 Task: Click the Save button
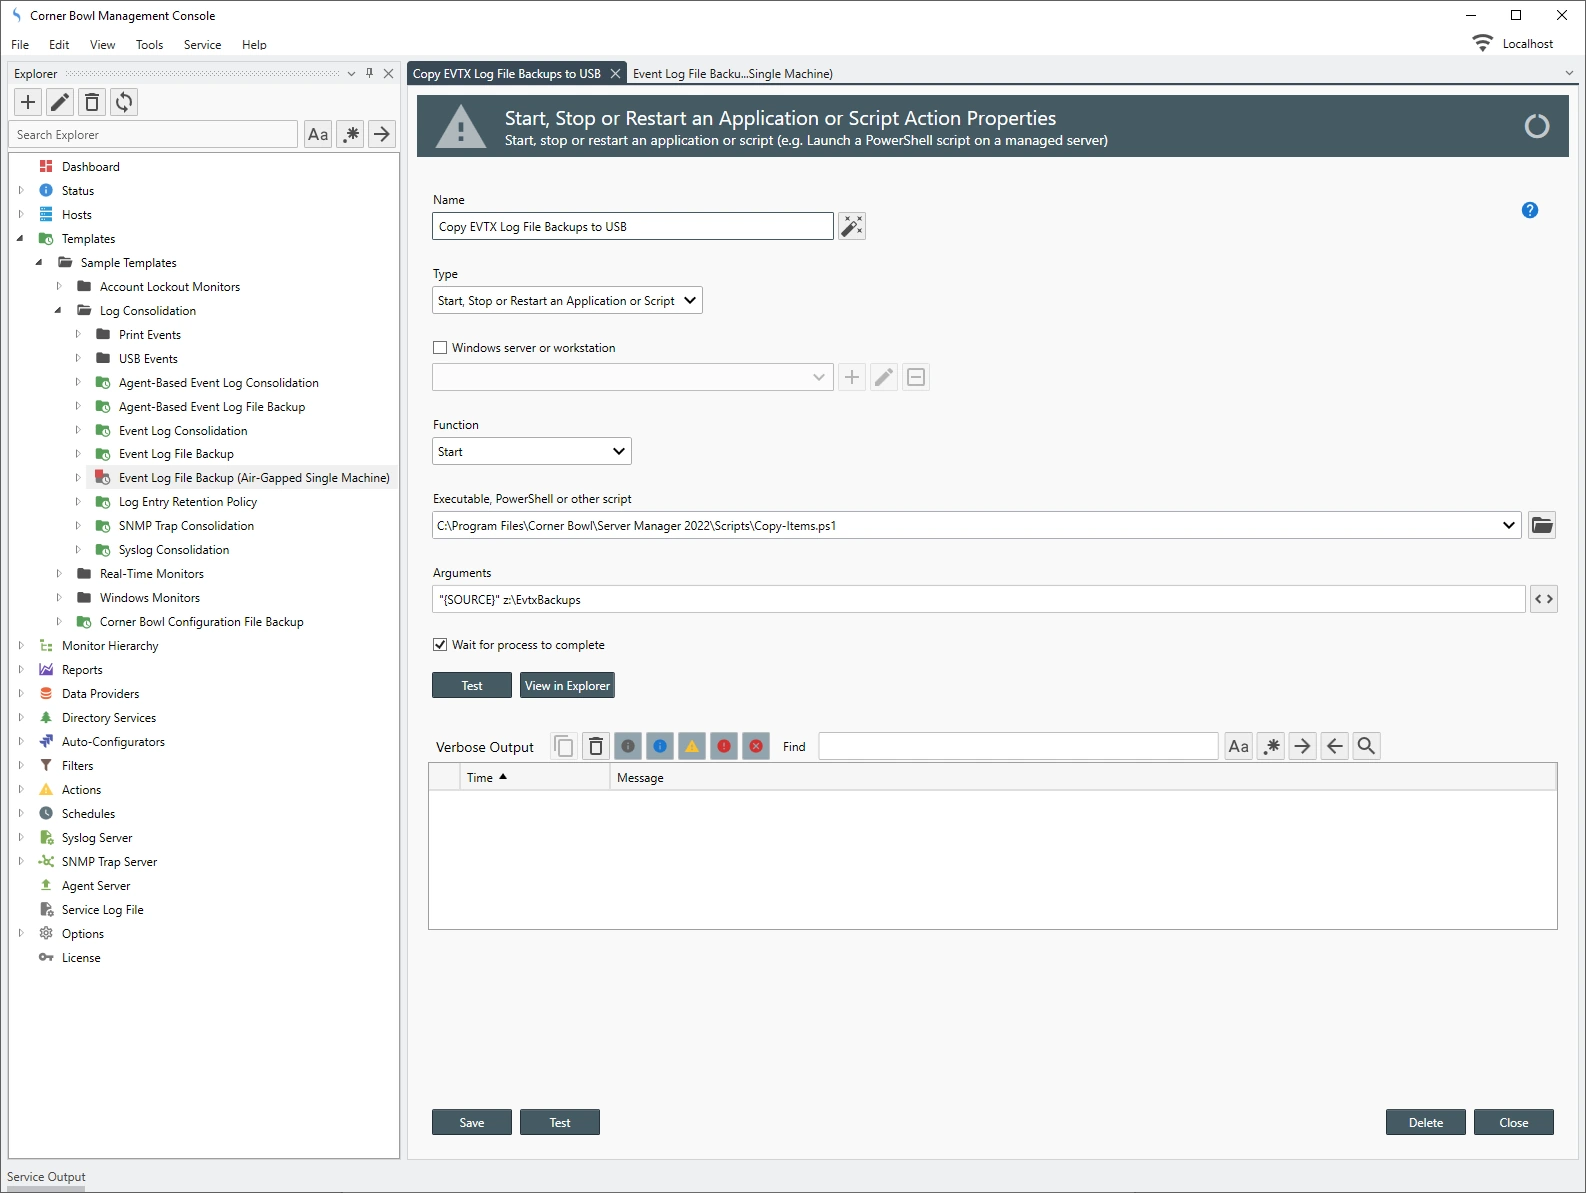[471, 1123]
